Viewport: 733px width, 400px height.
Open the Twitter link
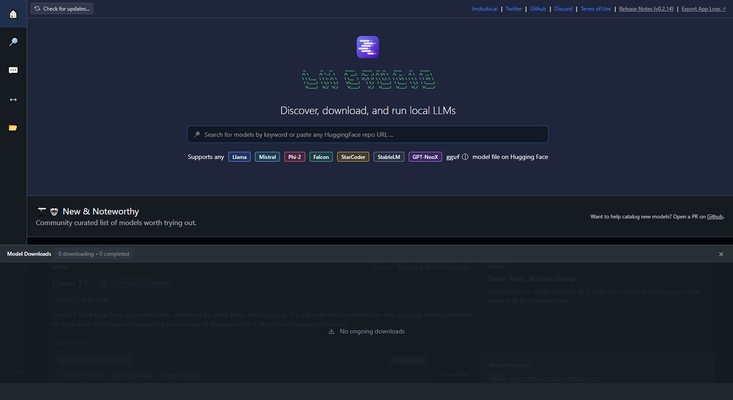[x=513, y=9]
